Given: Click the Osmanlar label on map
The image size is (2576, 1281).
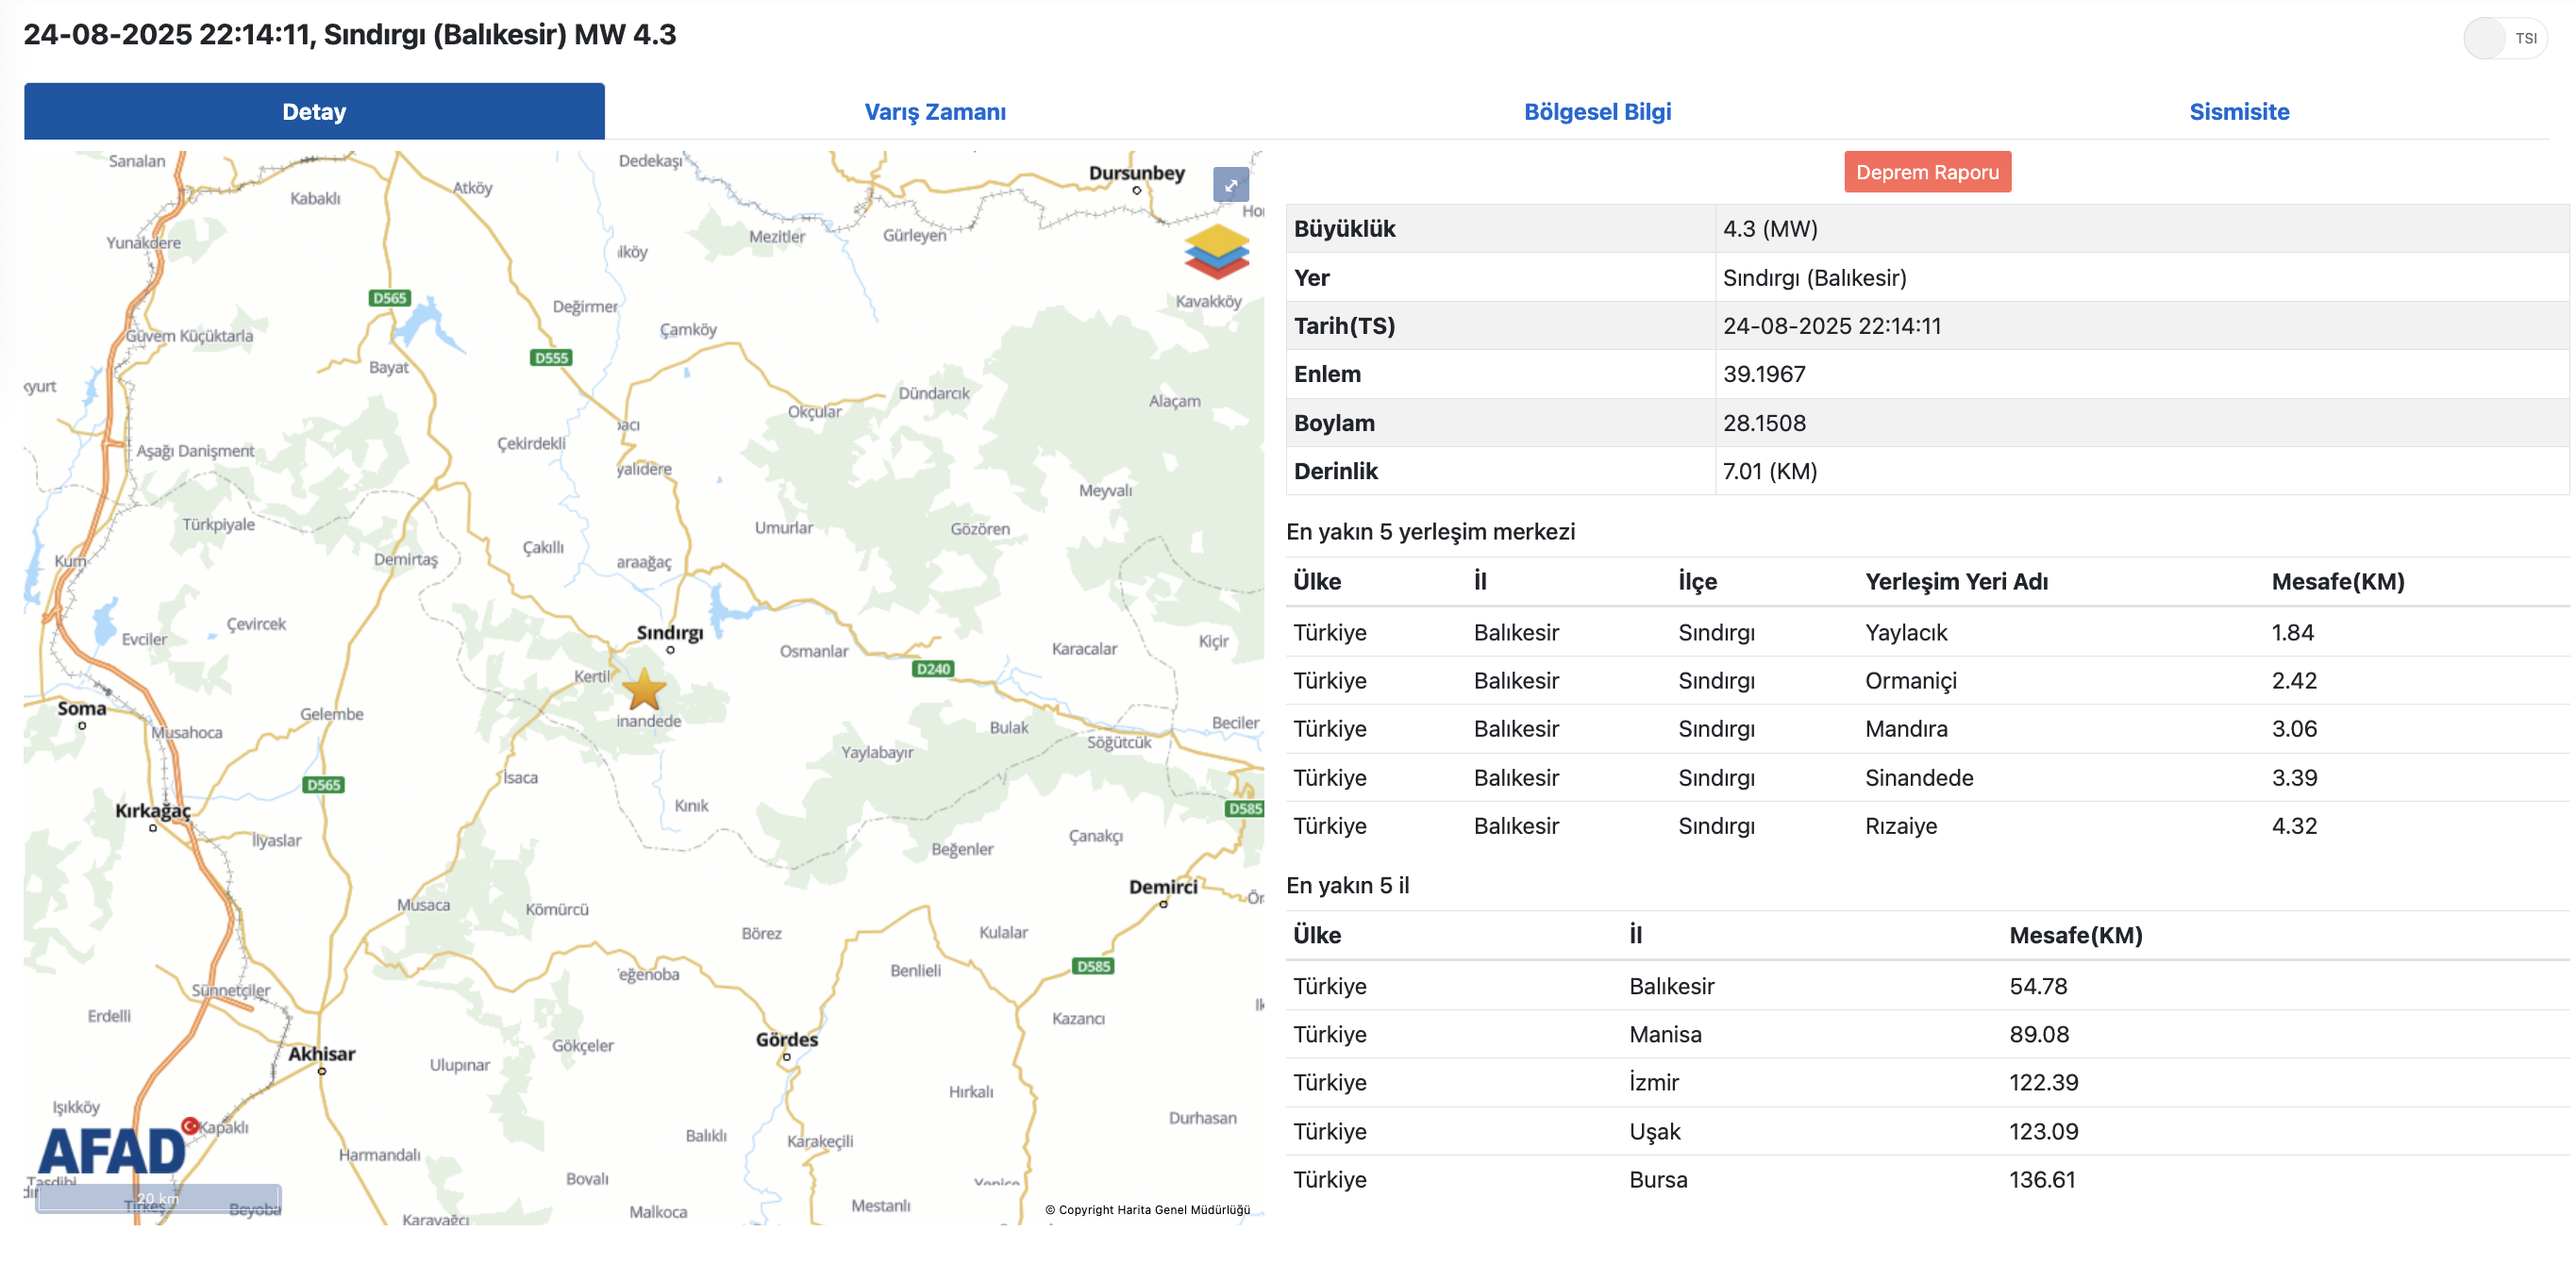Looking at the screenshot, I should click(813, 651).
